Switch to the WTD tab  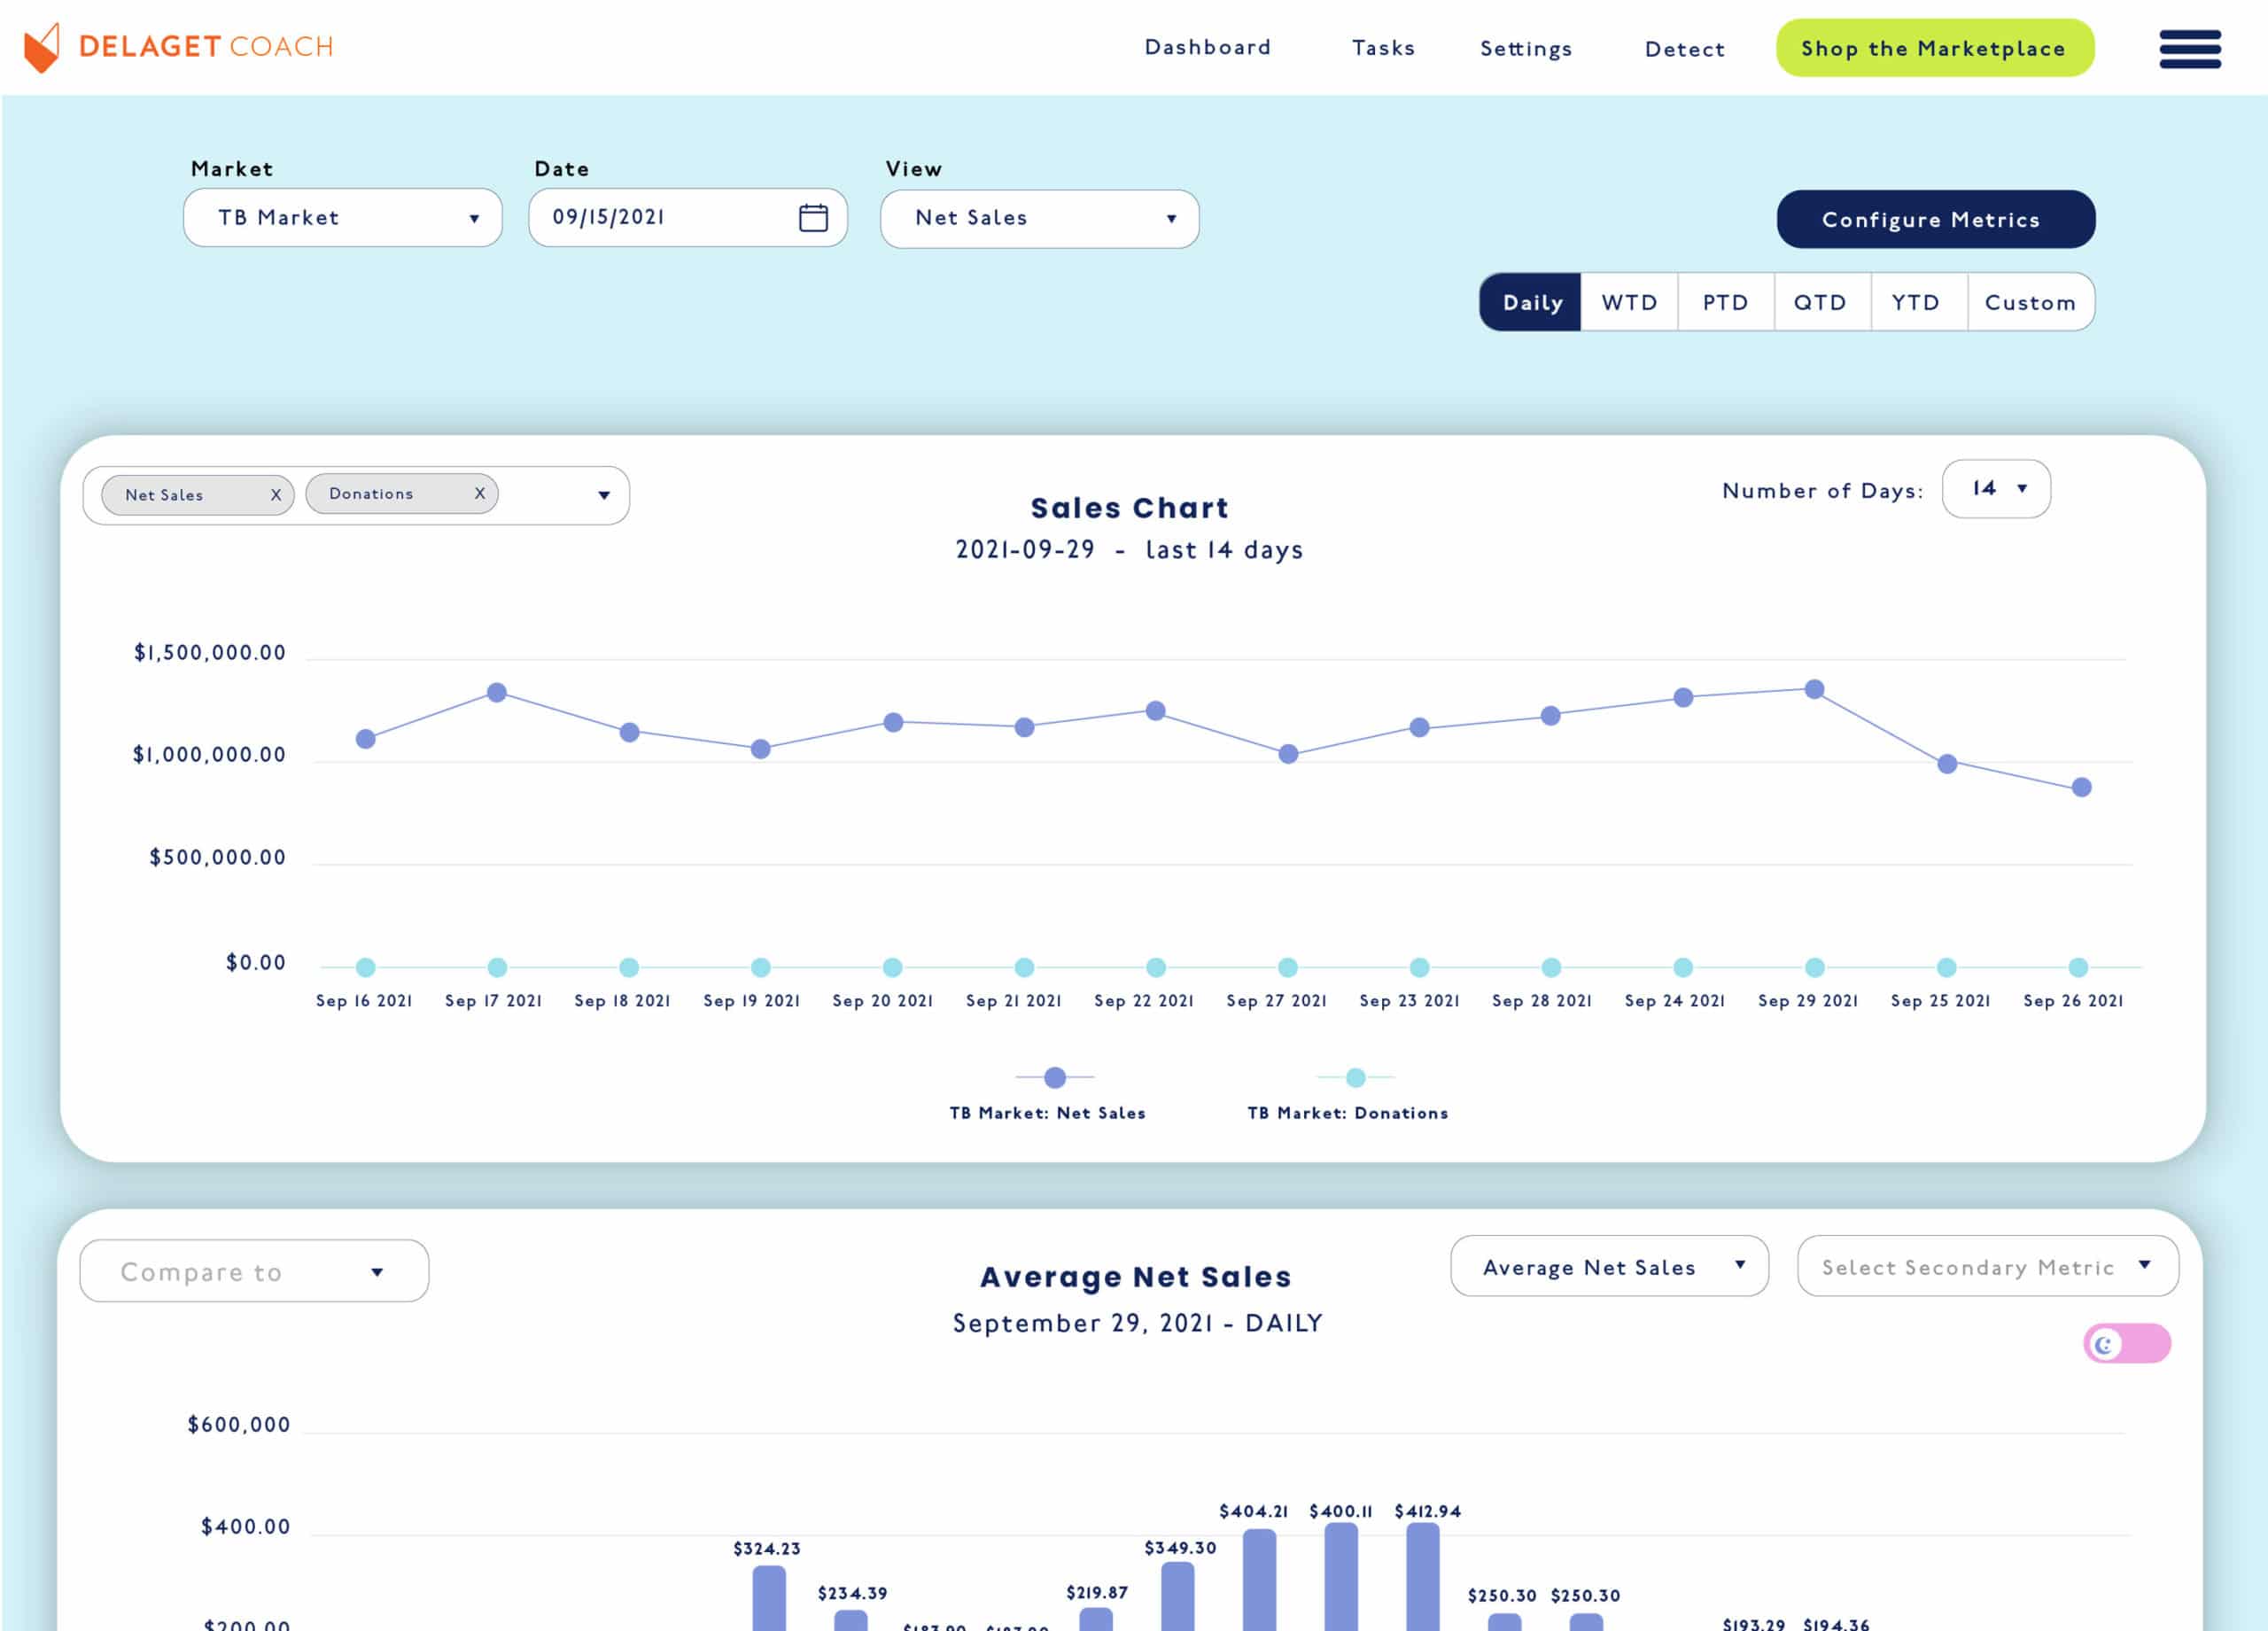pyautogui.click(x=1629, y=302)
